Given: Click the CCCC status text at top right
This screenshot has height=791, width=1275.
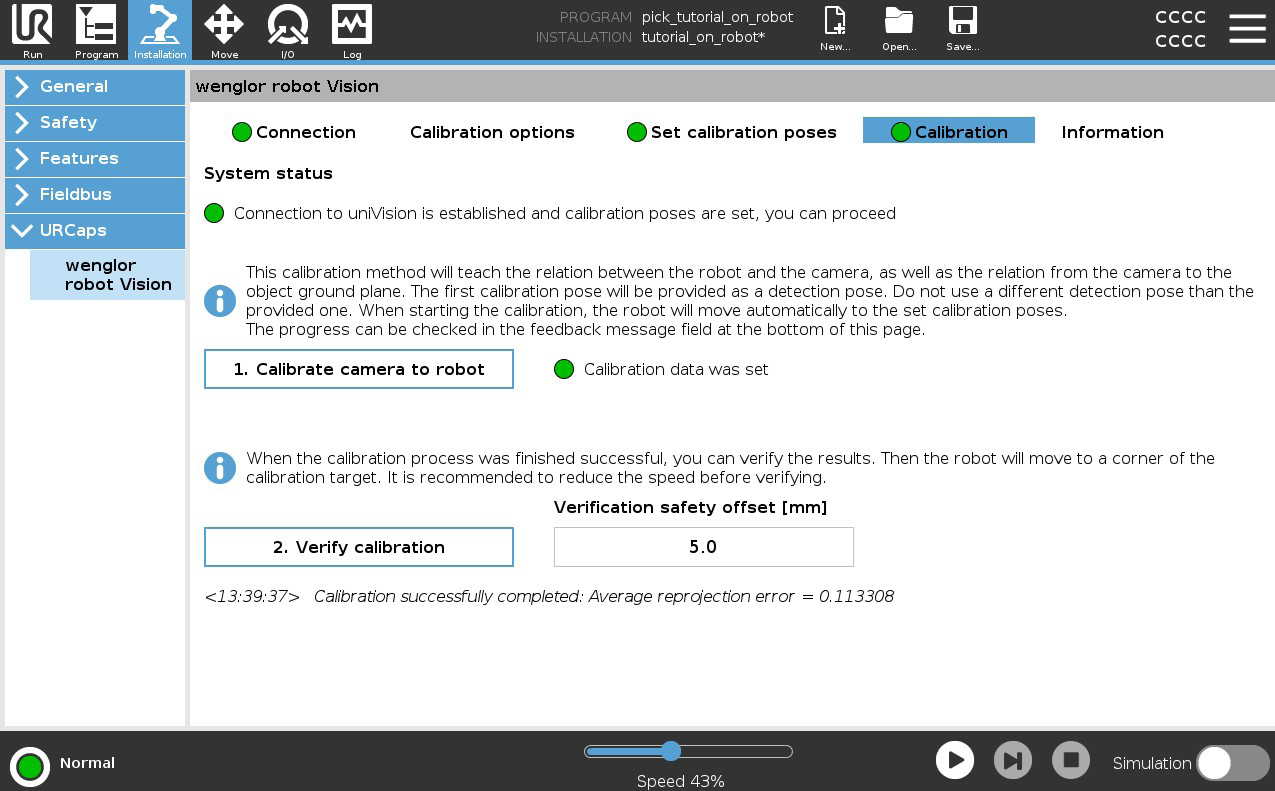Looking at the screenshot, I should pyautogui.click(x=1180, y=29).
